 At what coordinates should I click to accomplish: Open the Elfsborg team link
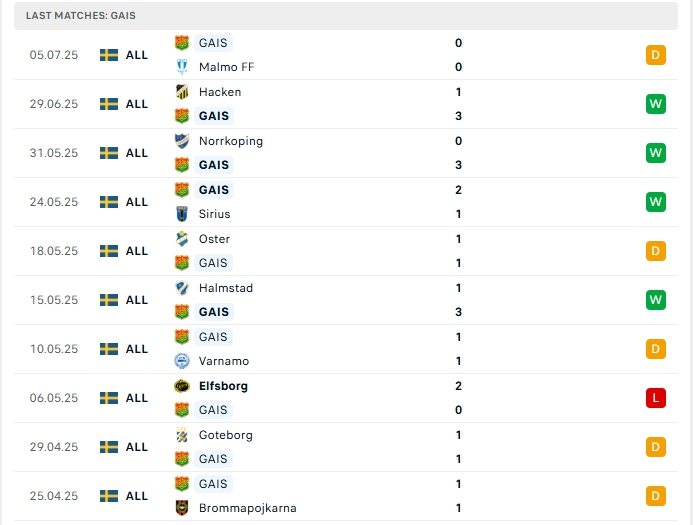click(x=223, y=386)
